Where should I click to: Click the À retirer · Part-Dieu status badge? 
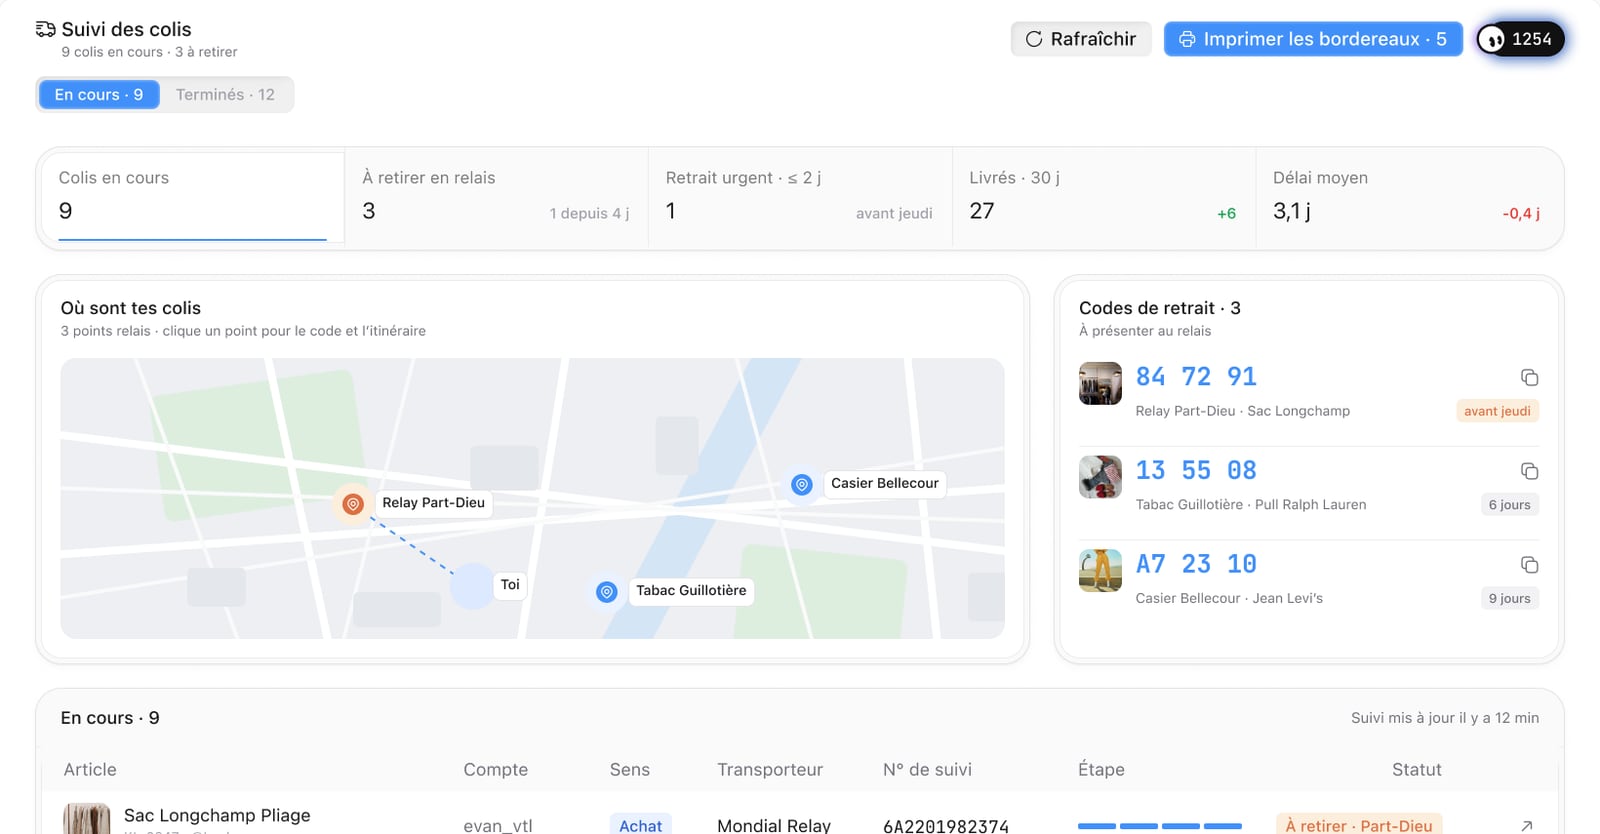(1359, 825)
